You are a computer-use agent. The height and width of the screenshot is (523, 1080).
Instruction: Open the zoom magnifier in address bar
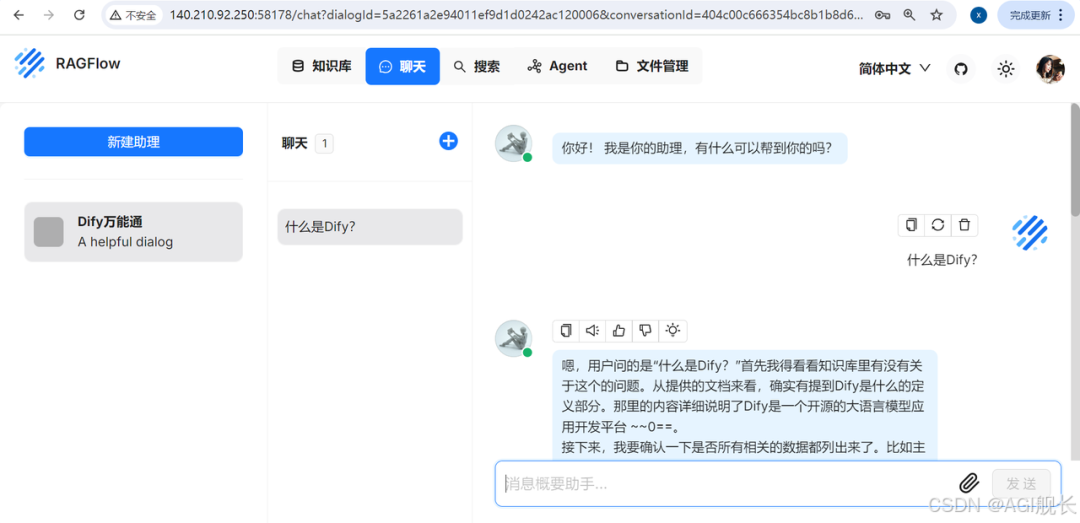[909, 15]
